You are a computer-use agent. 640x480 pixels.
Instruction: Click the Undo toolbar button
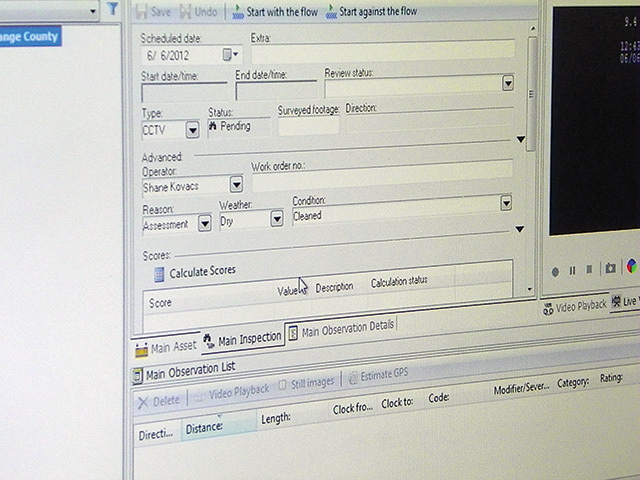coord(197,12)
